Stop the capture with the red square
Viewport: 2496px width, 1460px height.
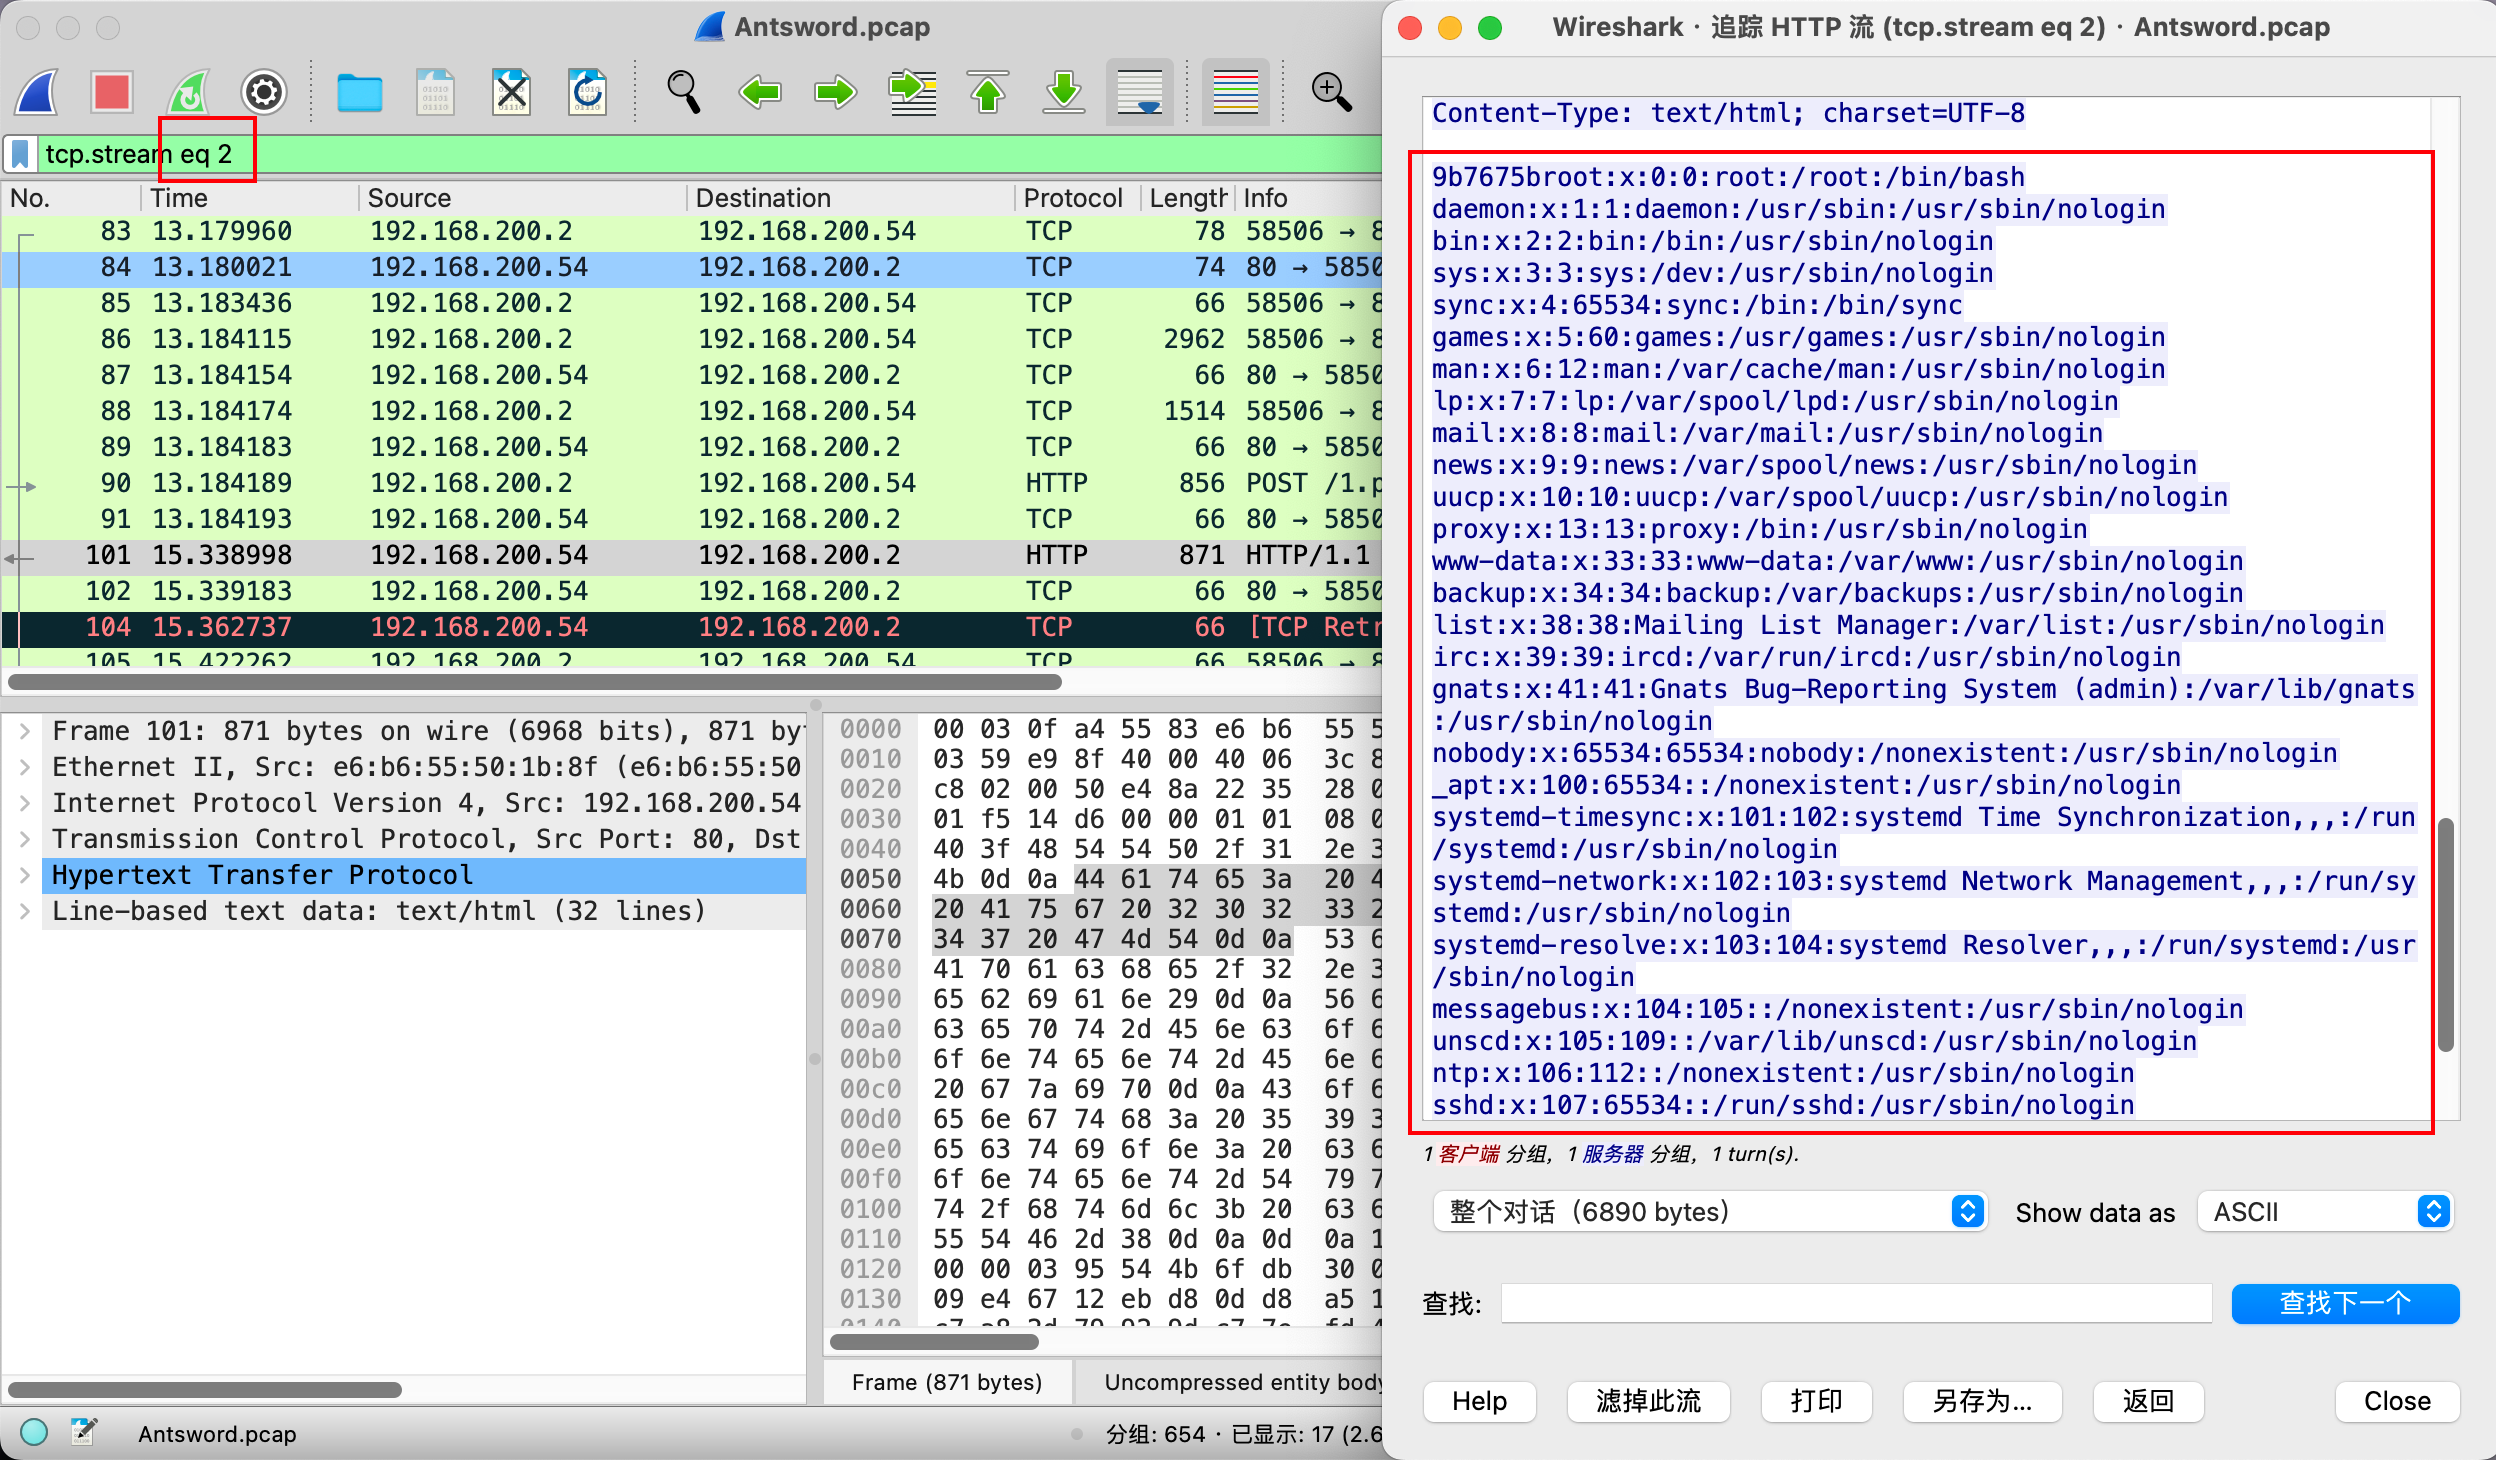[x=112, y=93]
